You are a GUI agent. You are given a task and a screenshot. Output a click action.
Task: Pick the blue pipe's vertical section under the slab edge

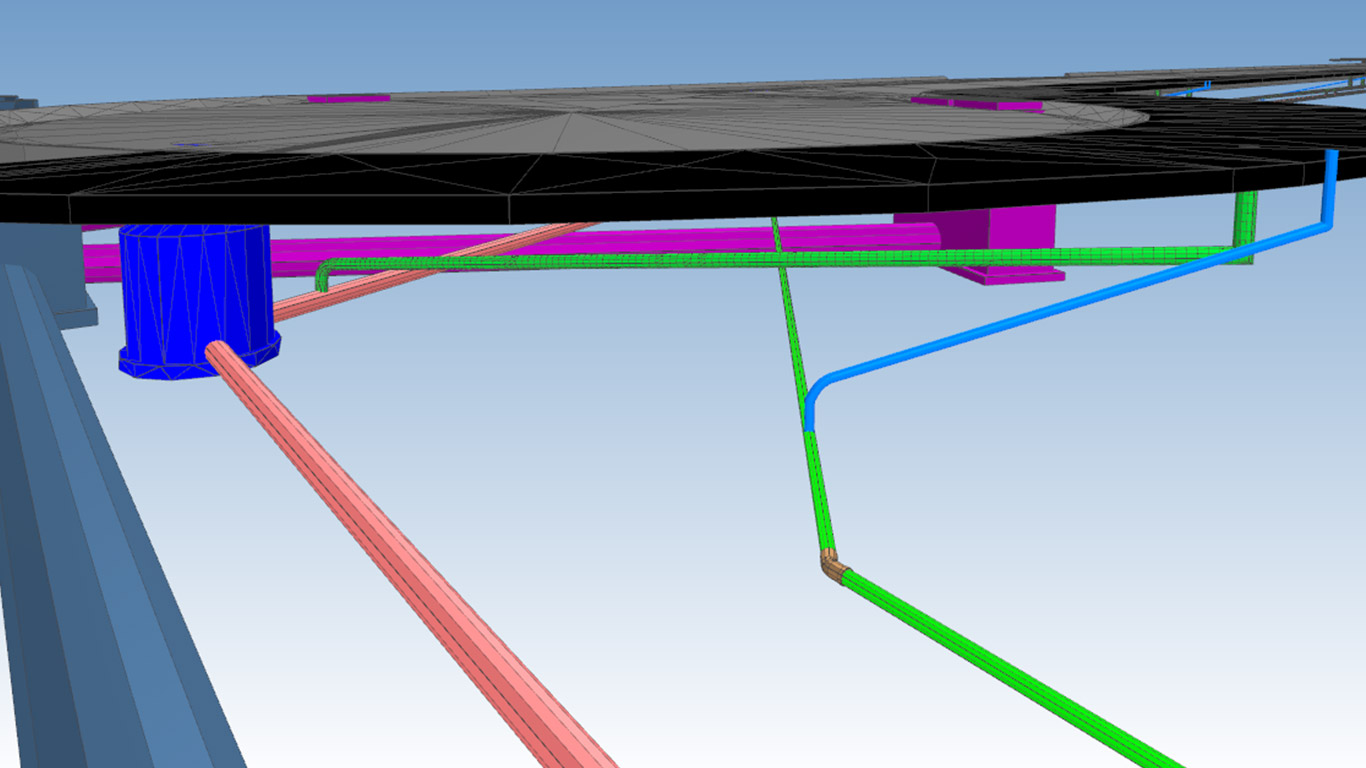tap(1330, 185)
